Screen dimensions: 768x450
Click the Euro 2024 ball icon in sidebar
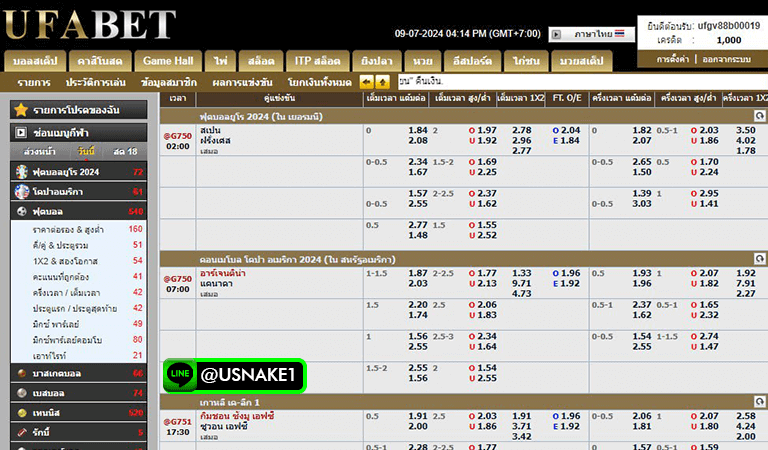pyautogui.click(x=22, y=172)
